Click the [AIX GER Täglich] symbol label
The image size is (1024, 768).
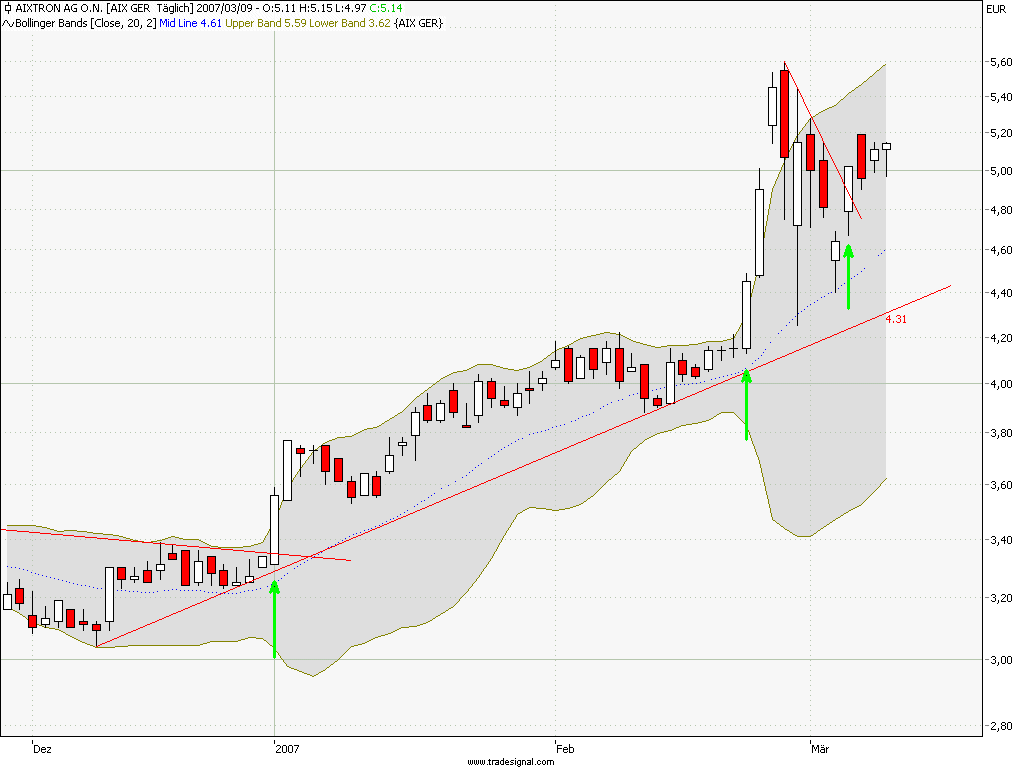(x=149, y=8)
